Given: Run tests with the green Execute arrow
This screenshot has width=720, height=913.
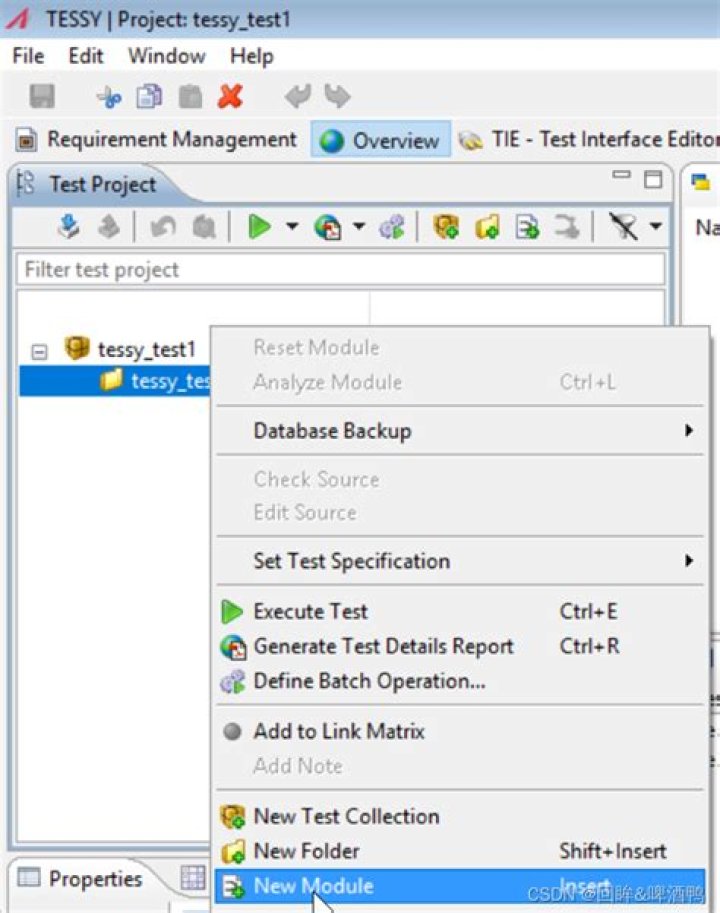Looking at the screenshot, I should coord(259,227).
